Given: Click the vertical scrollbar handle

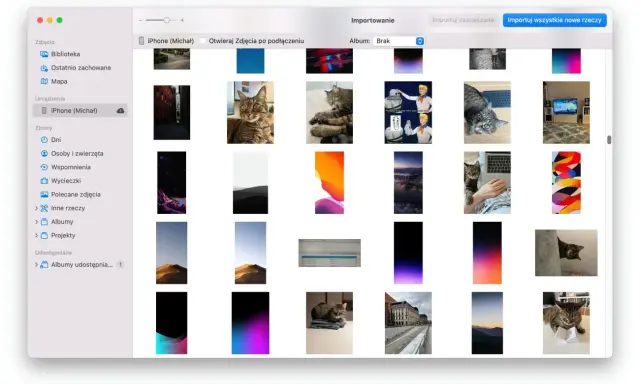Looking at the screenshot, I should pyautogui.click(x=609, y=140).
